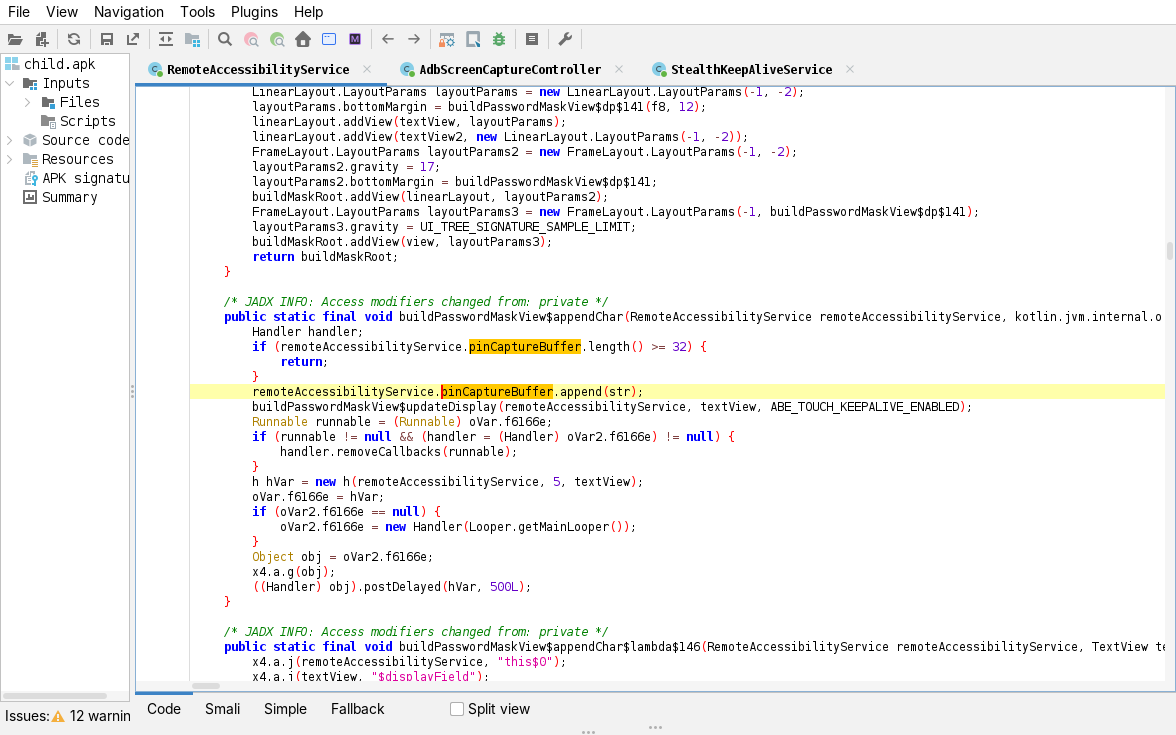
Task: Select the Summary tree item label
Action: pos(70,197)
